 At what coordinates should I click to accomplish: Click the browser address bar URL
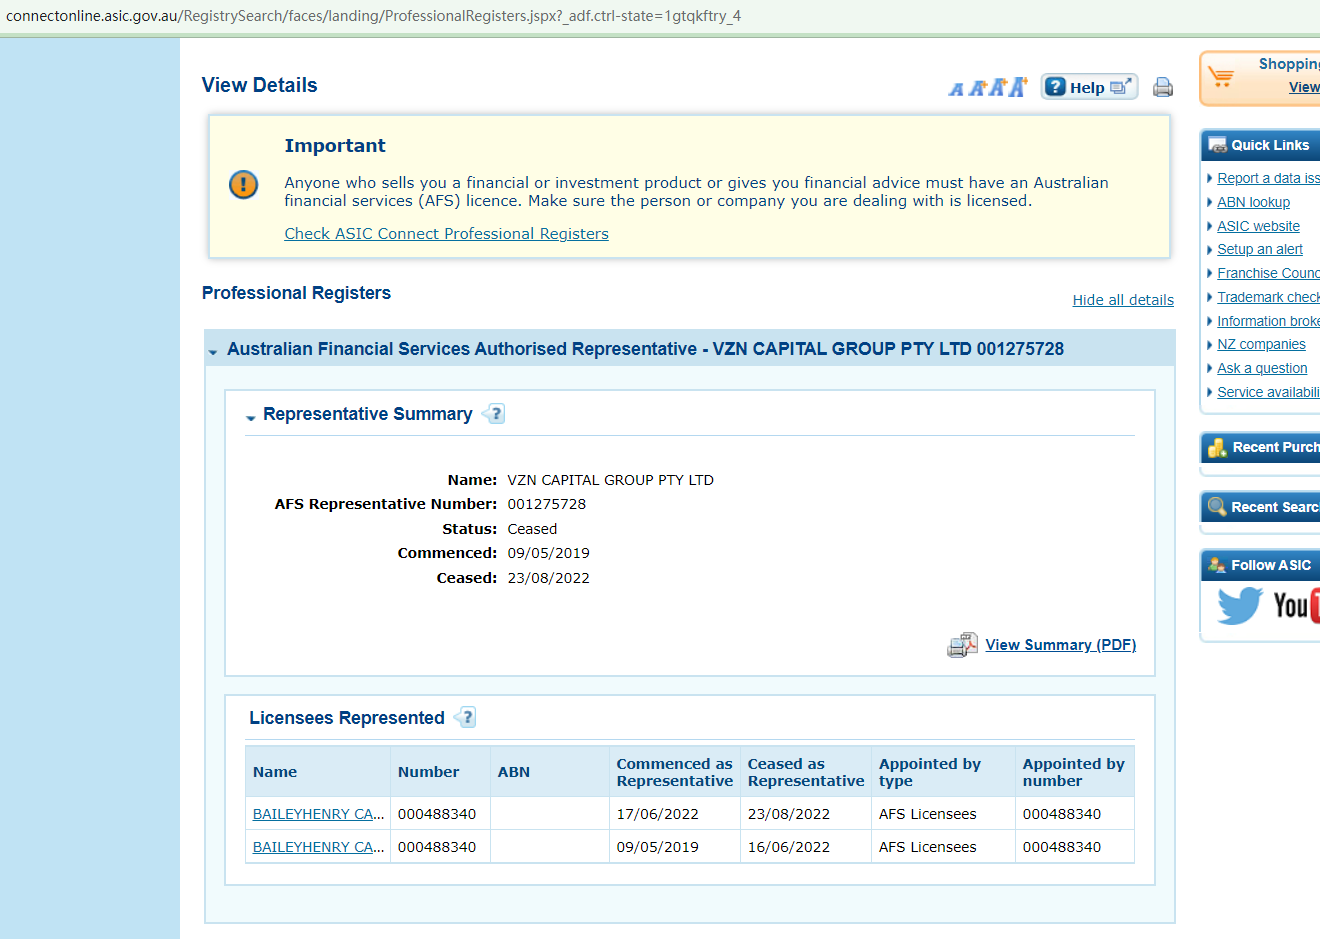click(x=373, y=16)
